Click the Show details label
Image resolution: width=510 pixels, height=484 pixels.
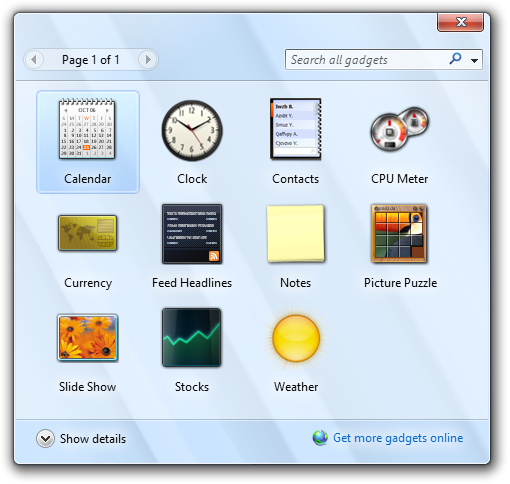click(93, 439)
